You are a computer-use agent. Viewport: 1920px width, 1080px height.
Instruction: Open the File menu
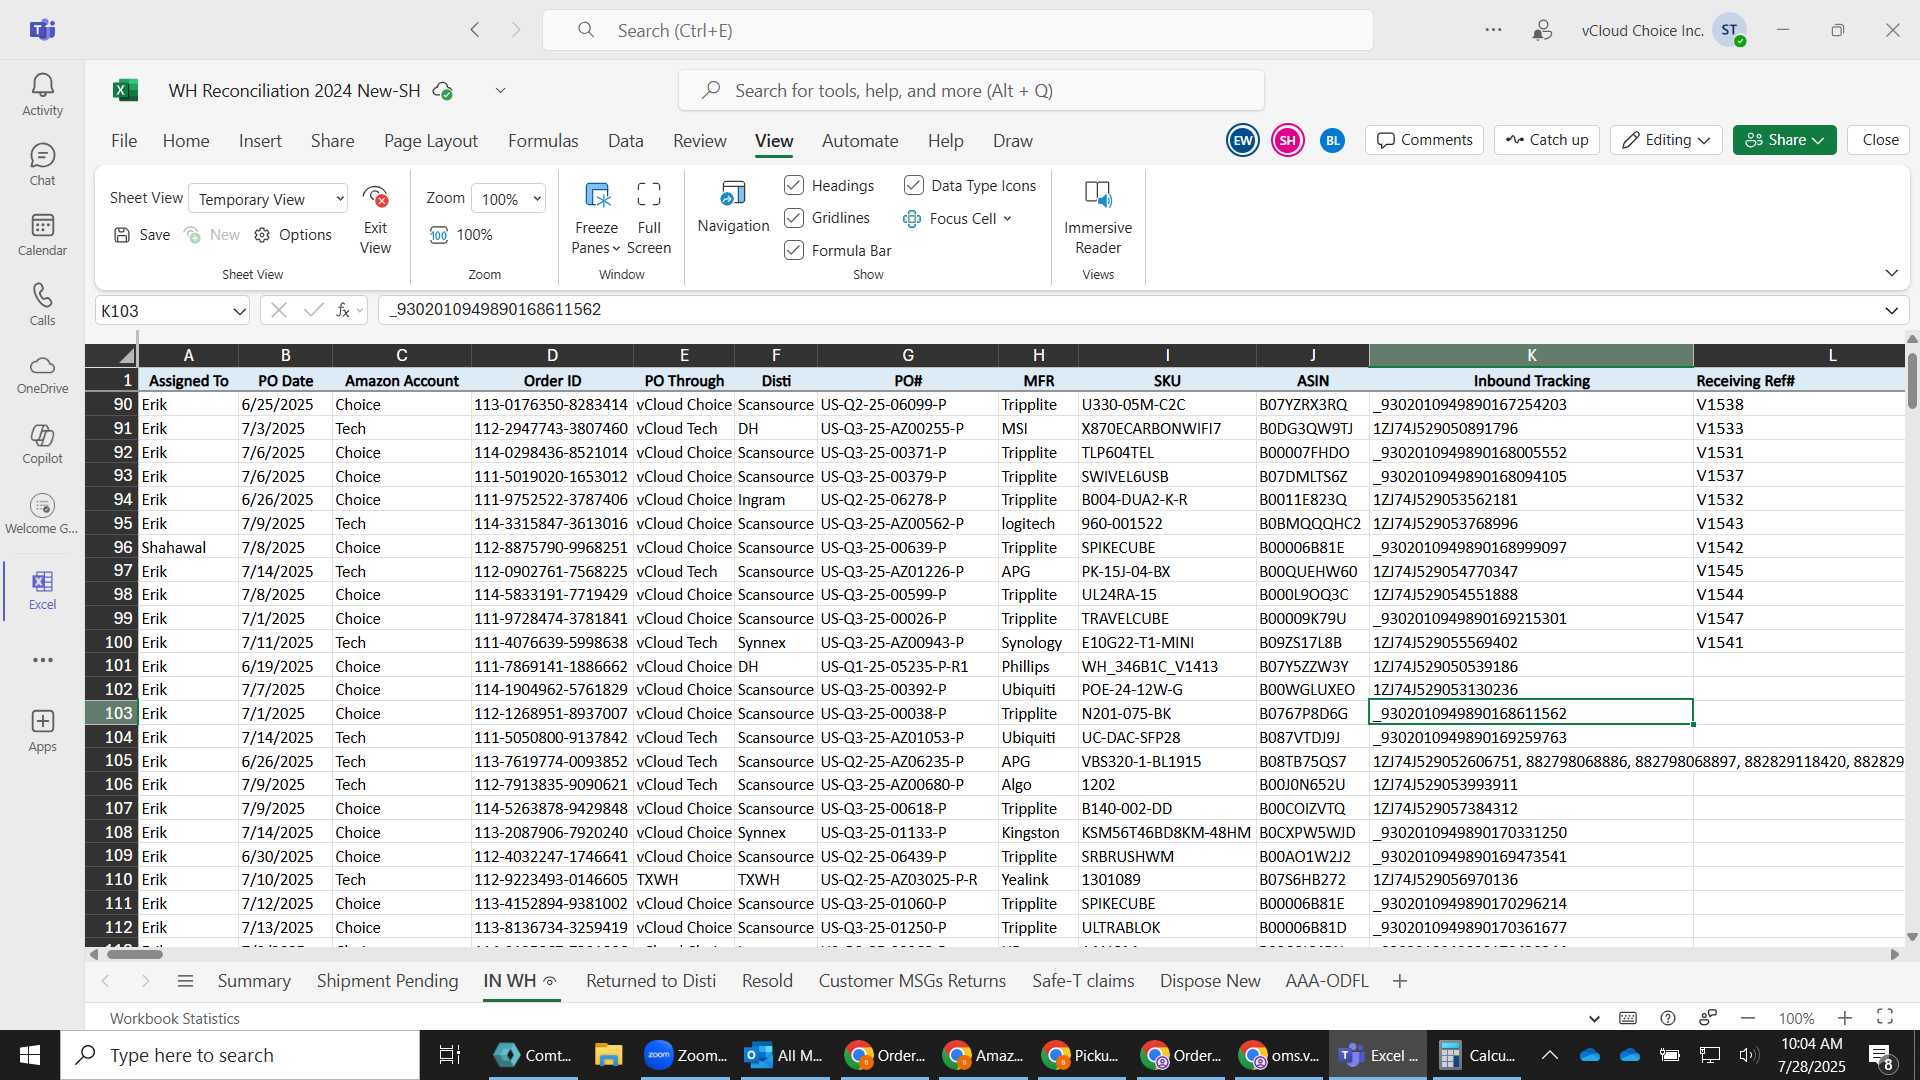click(x=124, y=141)
